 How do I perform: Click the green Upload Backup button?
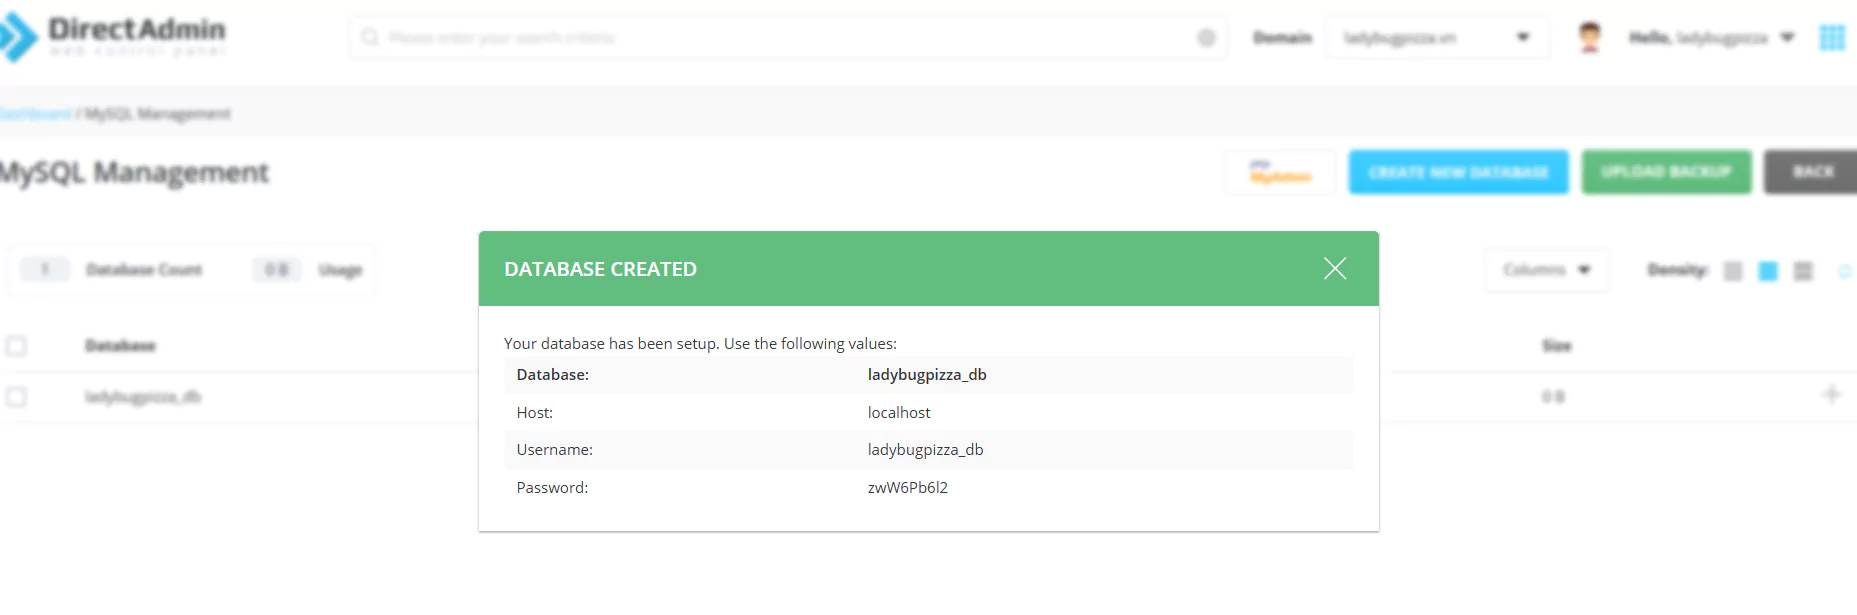(x=1666, y=172)
